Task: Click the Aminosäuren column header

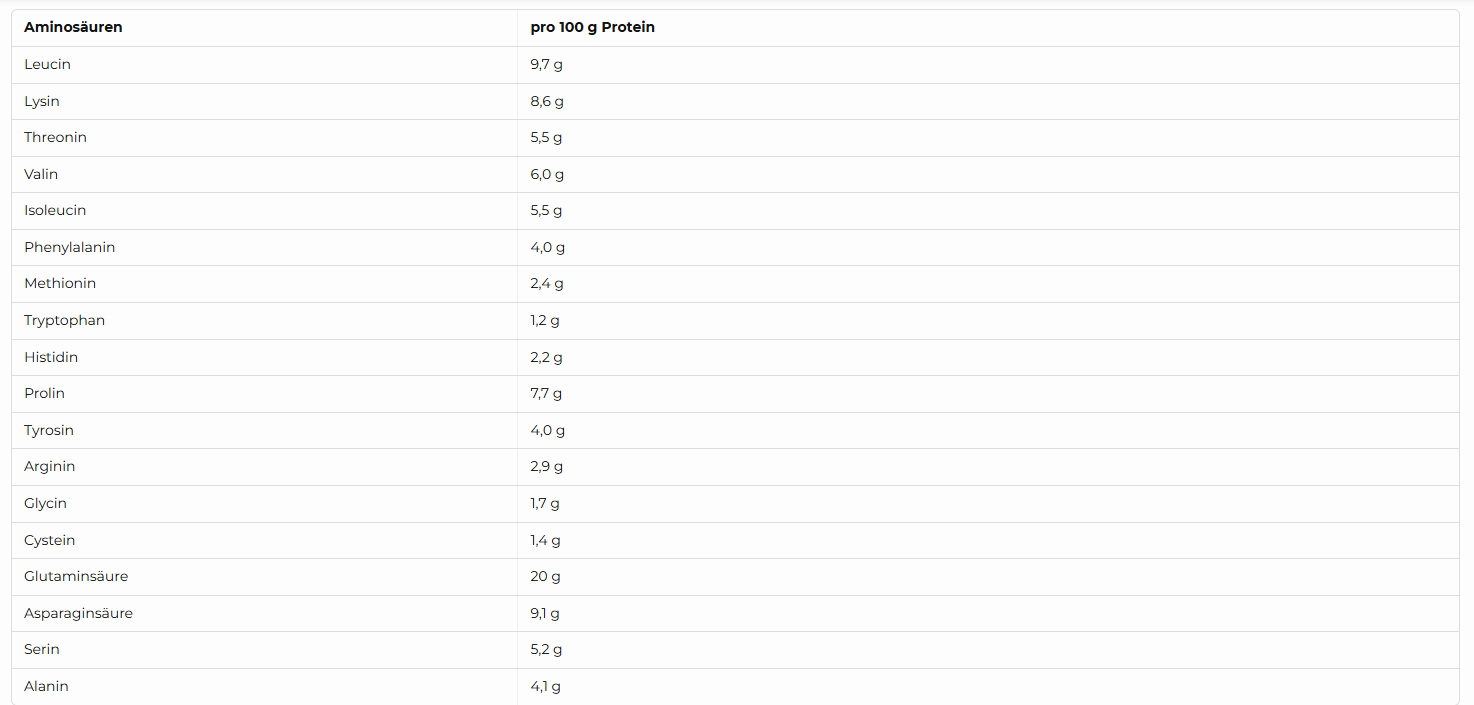Action: coord(73,28)
